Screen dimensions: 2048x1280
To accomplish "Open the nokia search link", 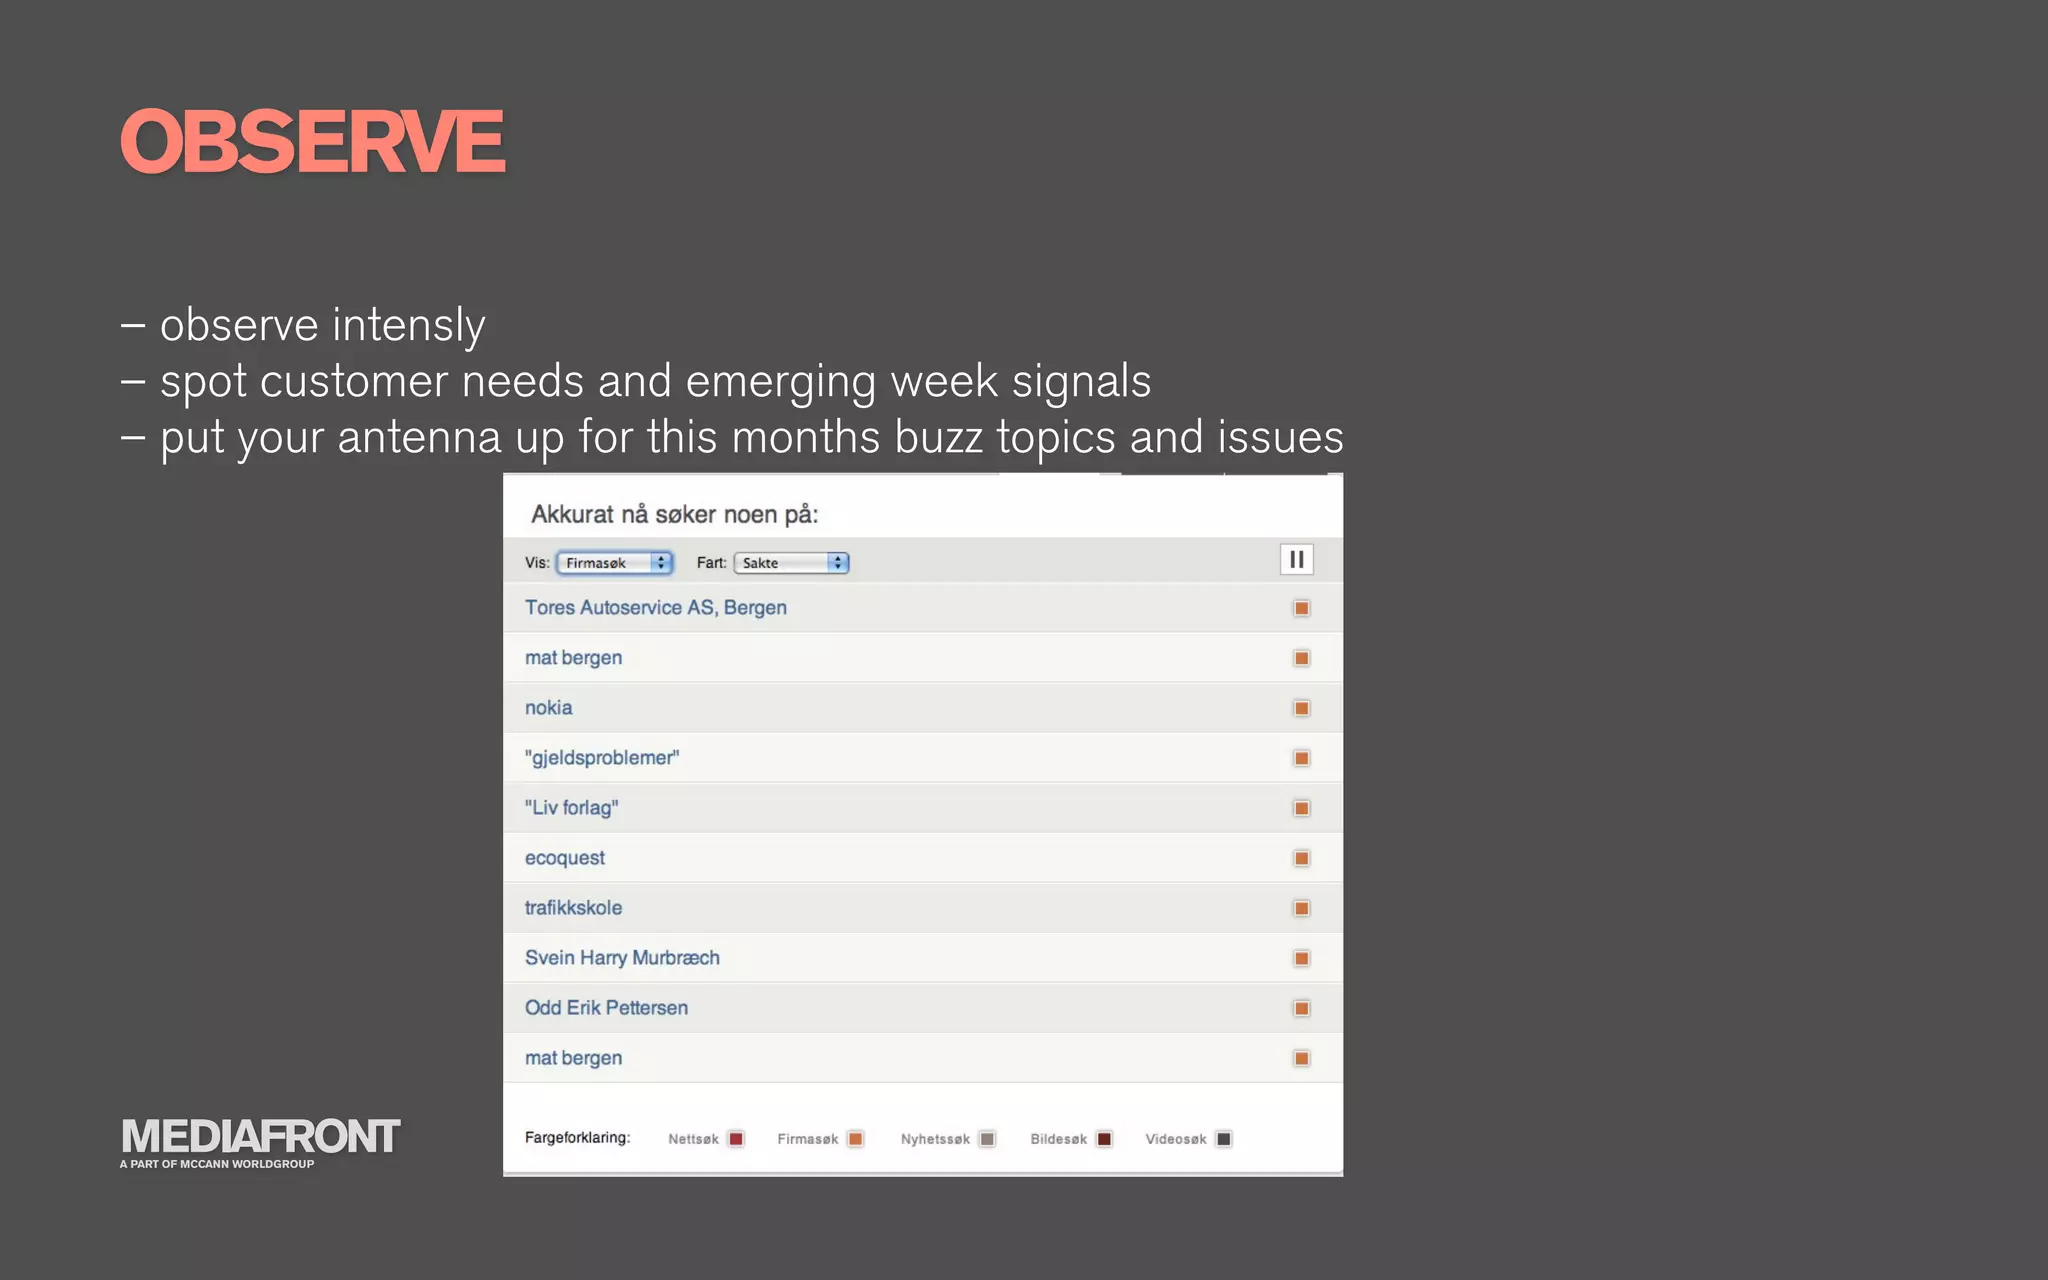I will pyautogui.click(x=549, y=708).
